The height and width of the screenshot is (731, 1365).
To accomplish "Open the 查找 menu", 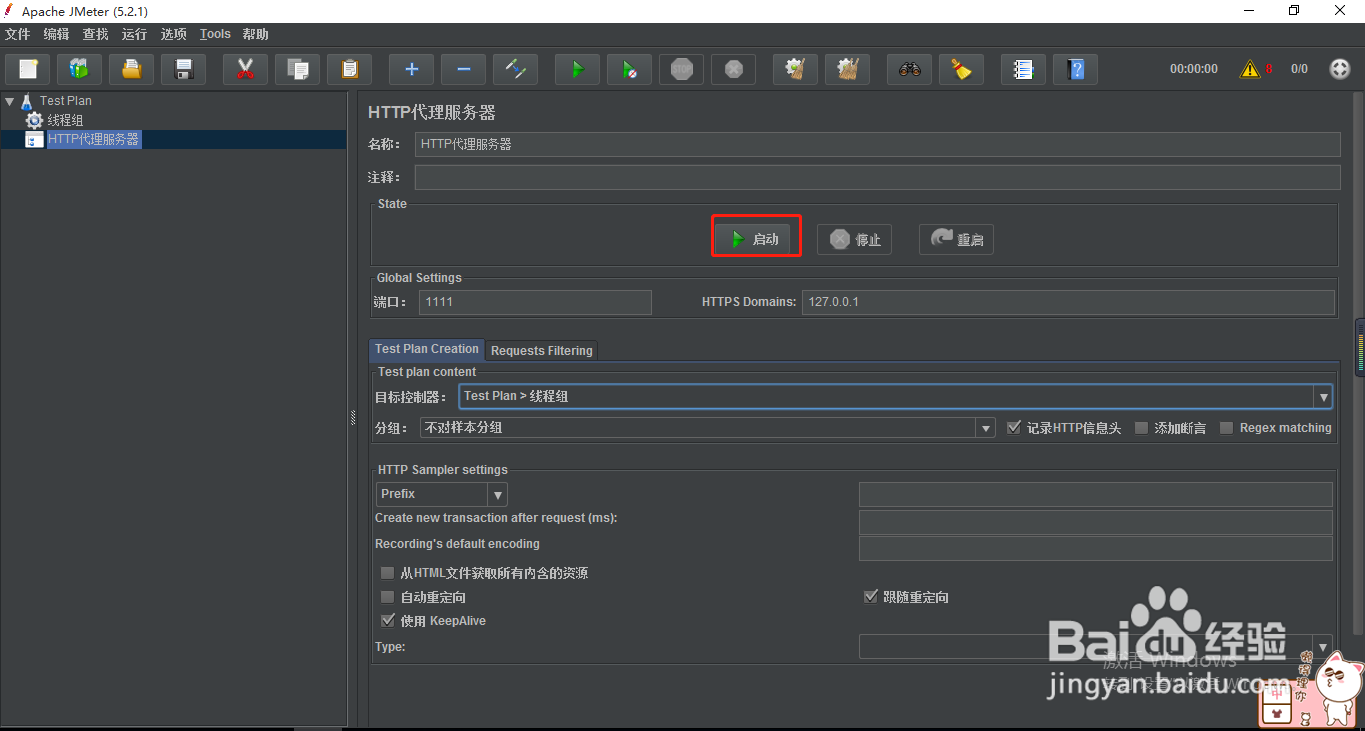I will point(96,34).
